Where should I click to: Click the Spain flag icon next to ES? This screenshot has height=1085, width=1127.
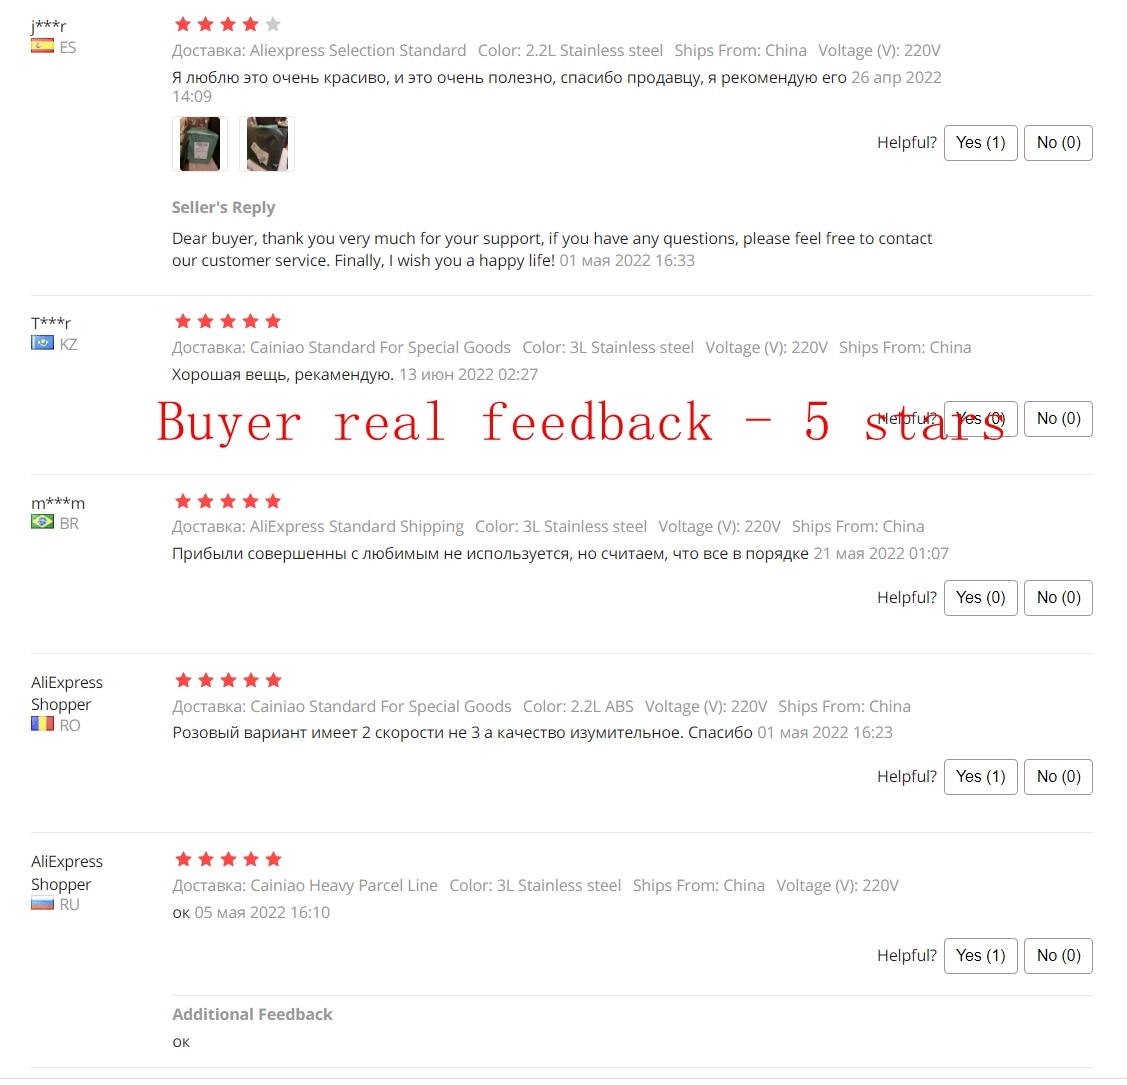[42, 47]
